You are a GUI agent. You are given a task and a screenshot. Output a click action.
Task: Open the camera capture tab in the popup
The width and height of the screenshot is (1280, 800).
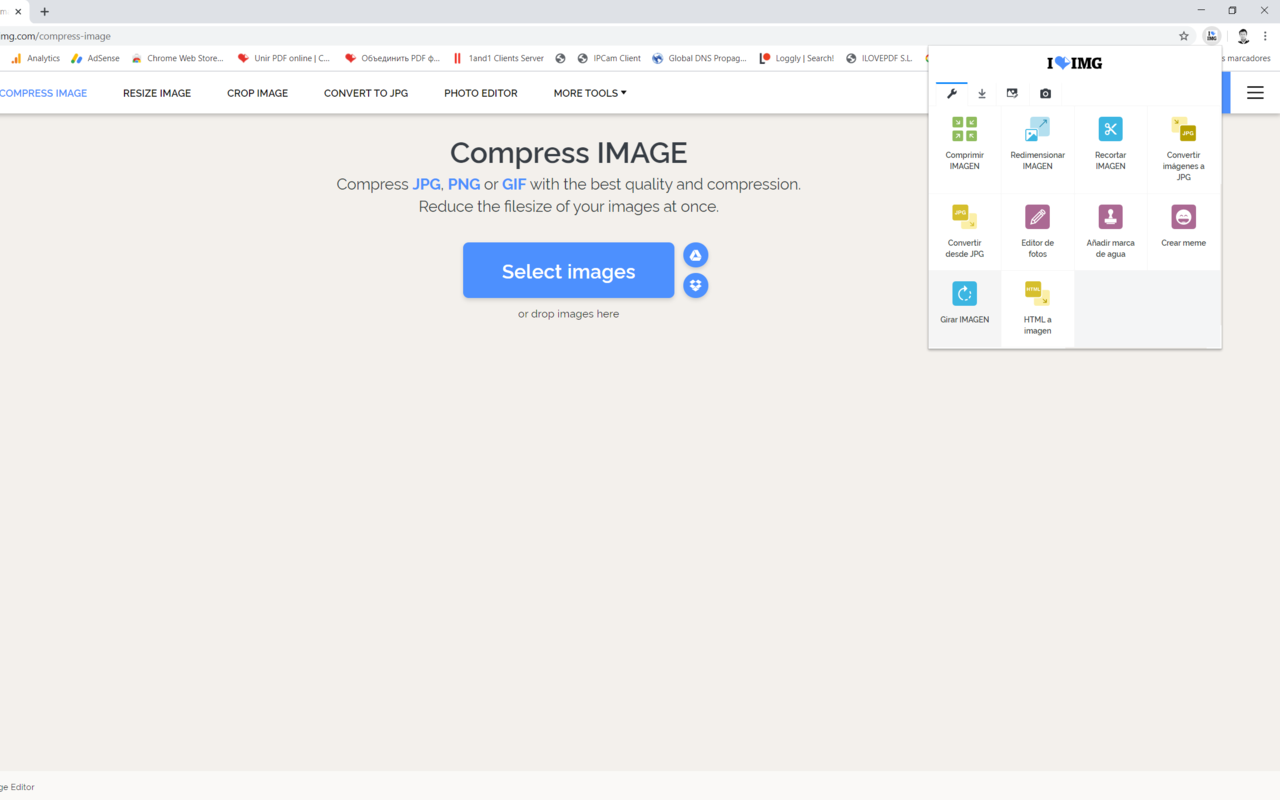[x=1045, y=93]
